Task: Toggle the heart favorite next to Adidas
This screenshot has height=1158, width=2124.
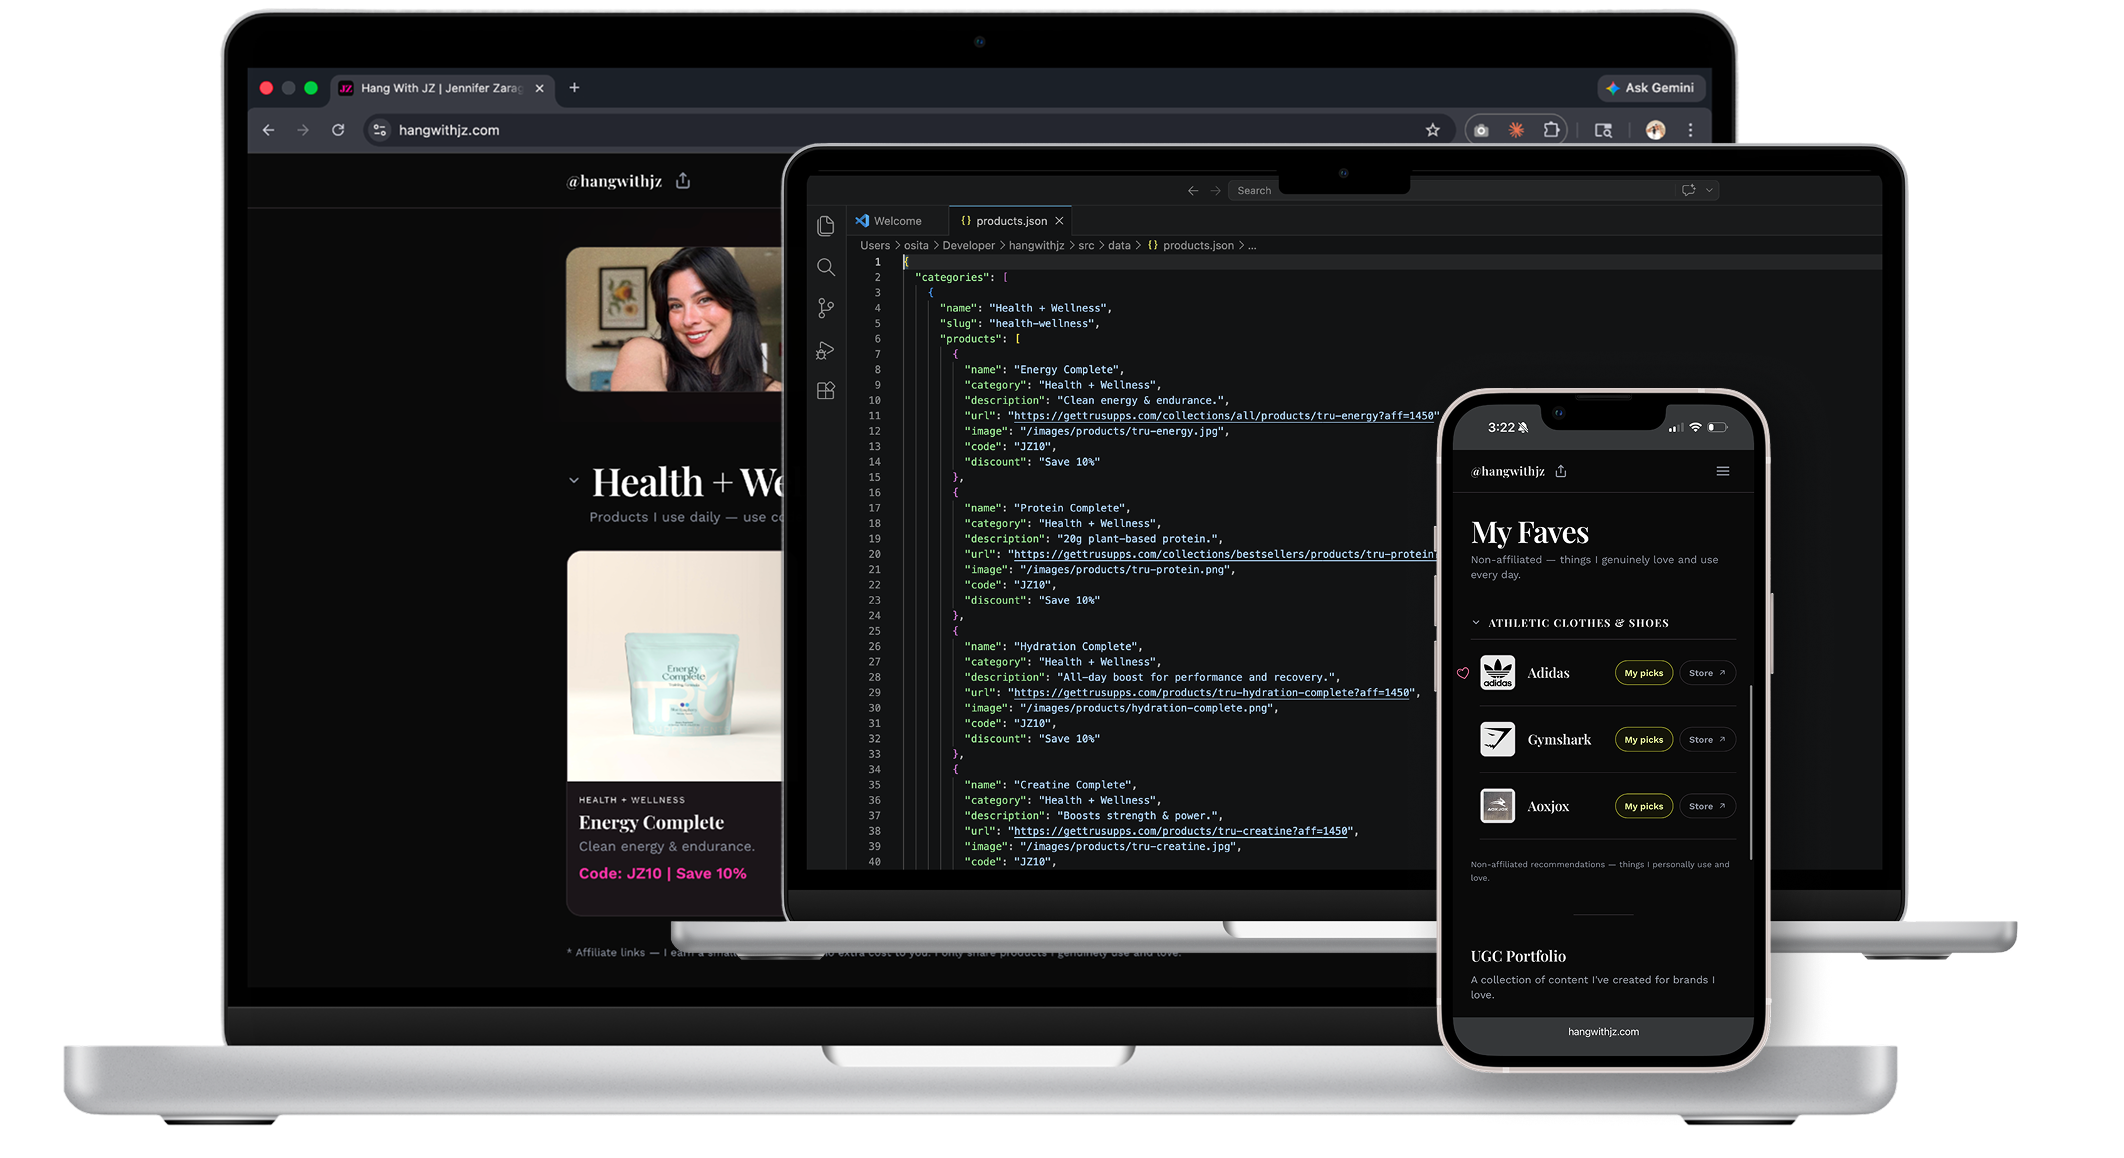Action: 1463,673
